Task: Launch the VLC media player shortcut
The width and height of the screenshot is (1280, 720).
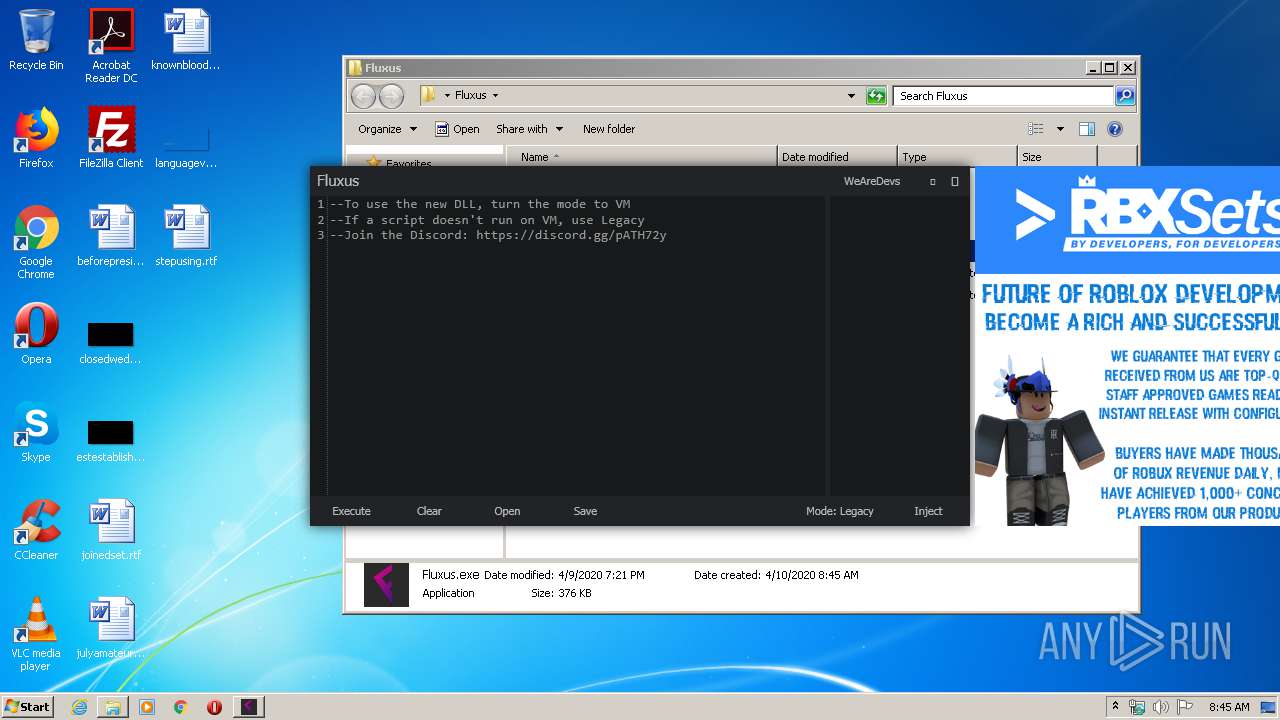Action: (x=36, y=634)
